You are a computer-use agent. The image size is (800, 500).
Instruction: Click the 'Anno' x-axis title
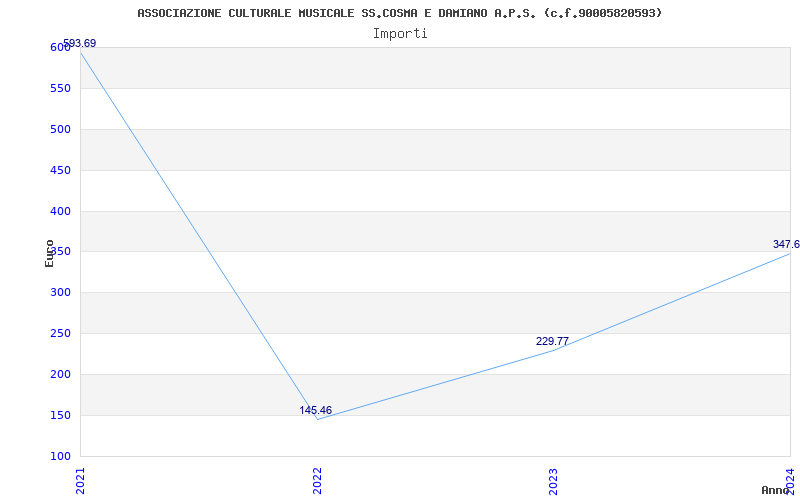point(776,490)
